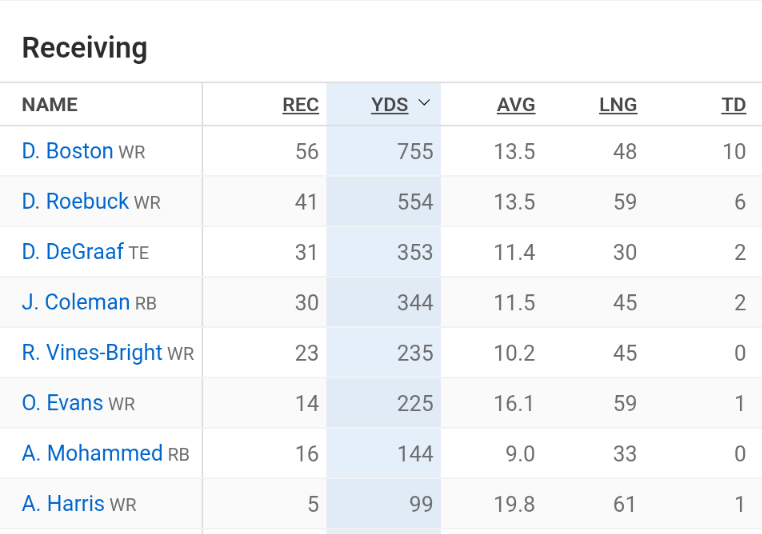Viewport: 762px width, 534px height.
Task: Click D. Roebuck's 554 yards value
Action: [x=414, y=202]
